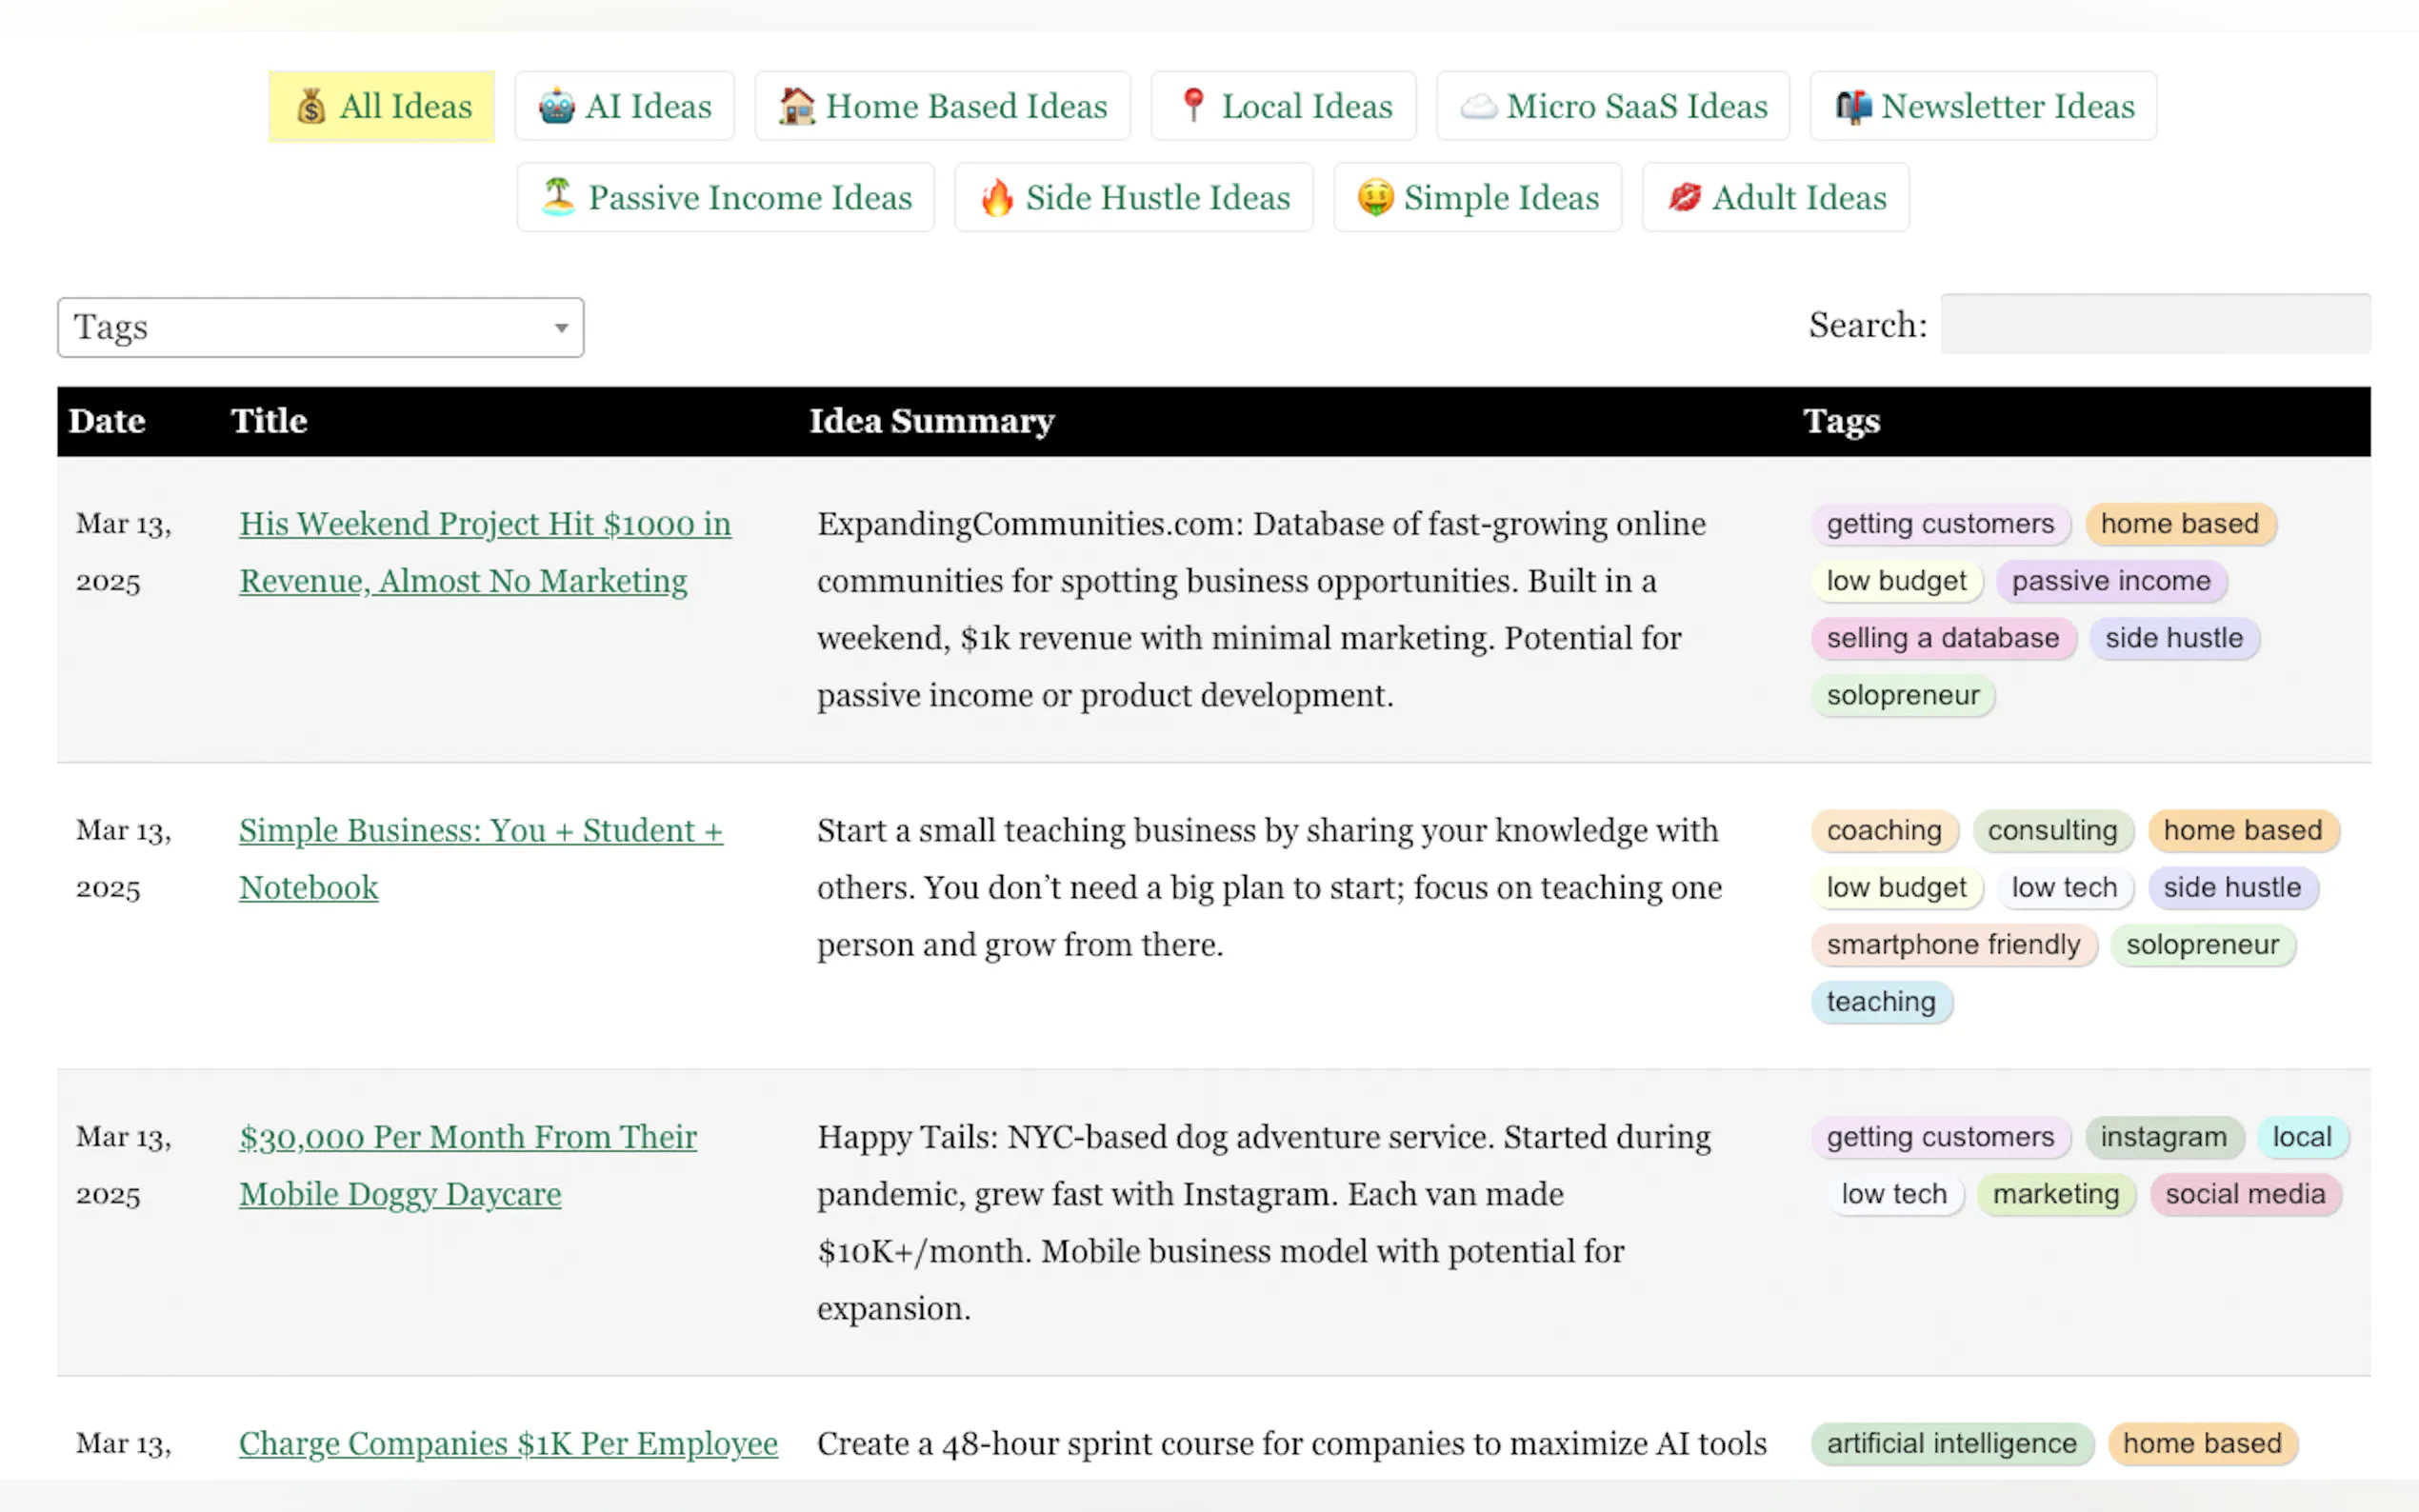Open the Weekend Project Hit $1000 article link
The height and width of the screenshot is (1512, 2419).
pos(484,524)
